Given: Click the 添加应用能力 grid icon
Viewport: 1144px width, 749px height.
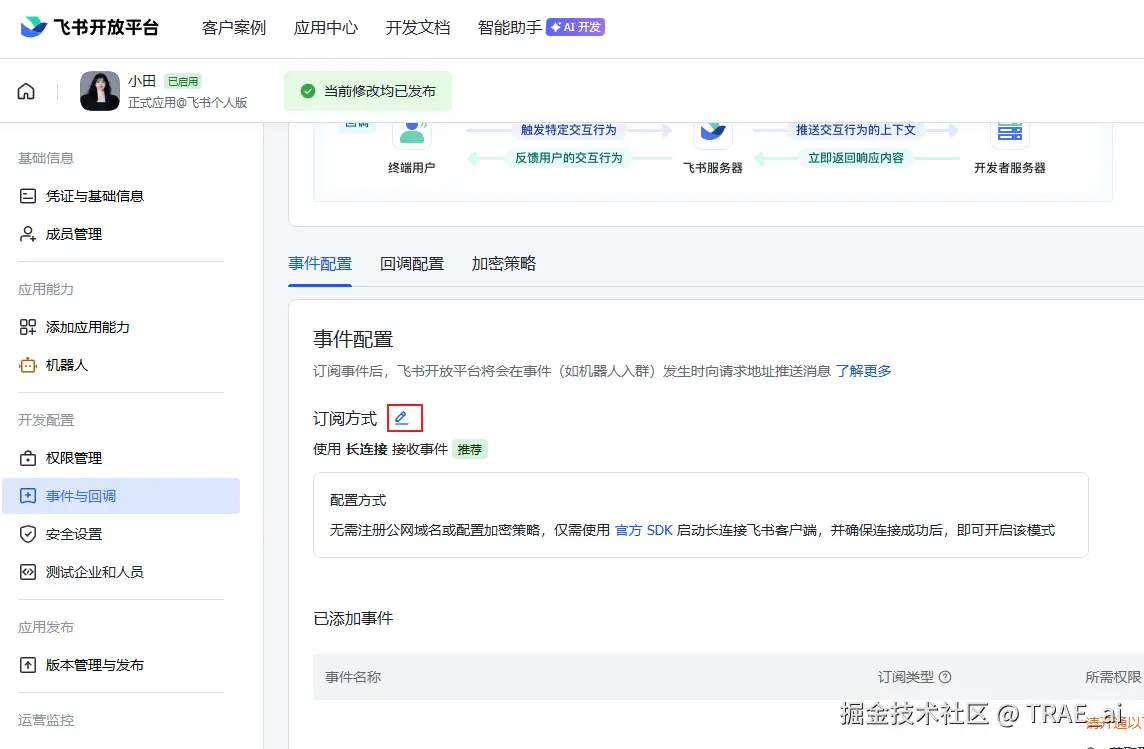Looking at the screenshot, I should pyautogui.click(x=28, y=327).
